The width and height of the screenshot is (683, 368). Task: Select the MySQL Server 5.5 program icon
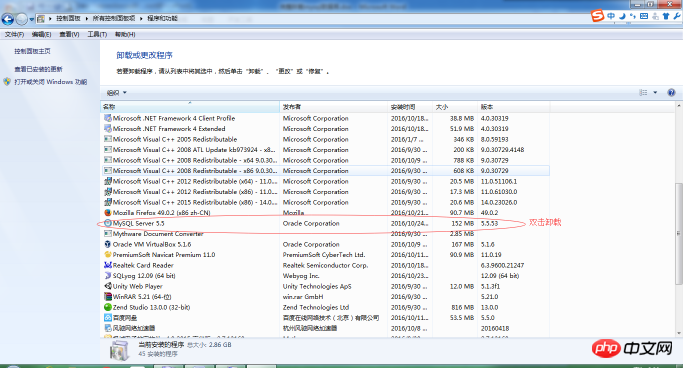[x=108, y=223]
